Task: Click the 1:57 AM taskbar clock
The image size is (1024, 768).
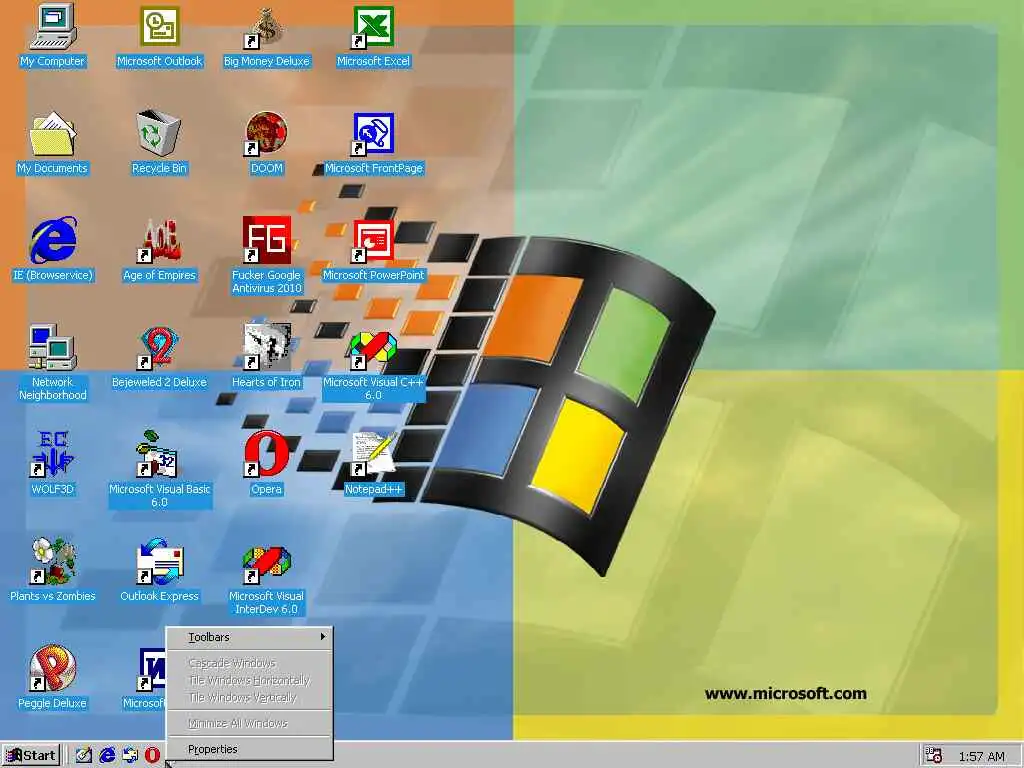Action: point(982,757)
